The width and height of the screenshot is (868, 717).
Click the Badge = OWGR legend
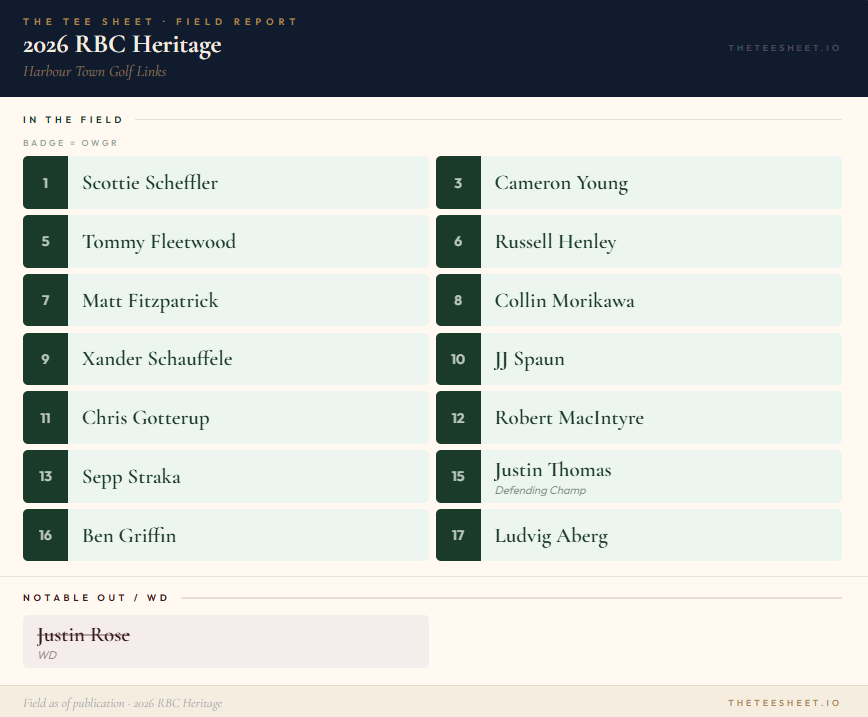pyautogui.click(x=70, y=143)
